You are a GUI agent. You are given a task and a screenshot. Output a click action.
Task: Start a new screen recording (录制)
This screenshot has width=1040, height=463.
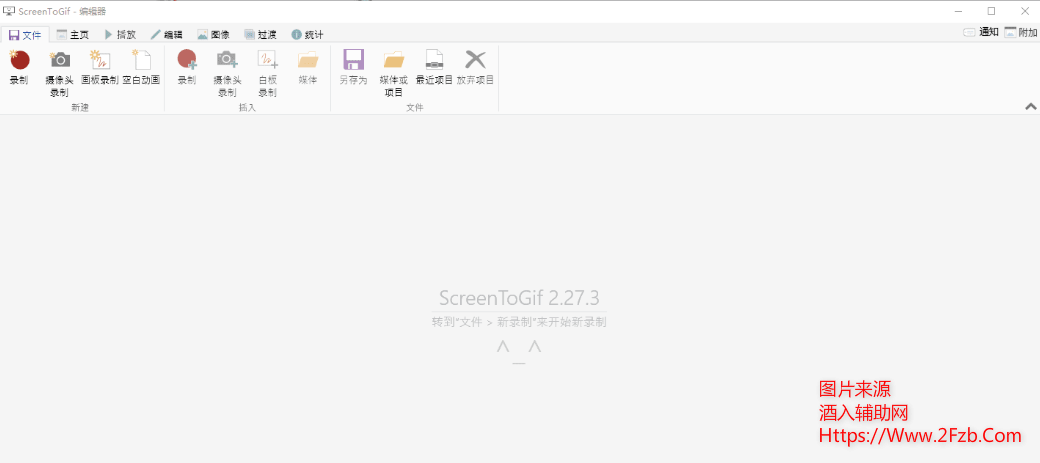pos(19,67)
